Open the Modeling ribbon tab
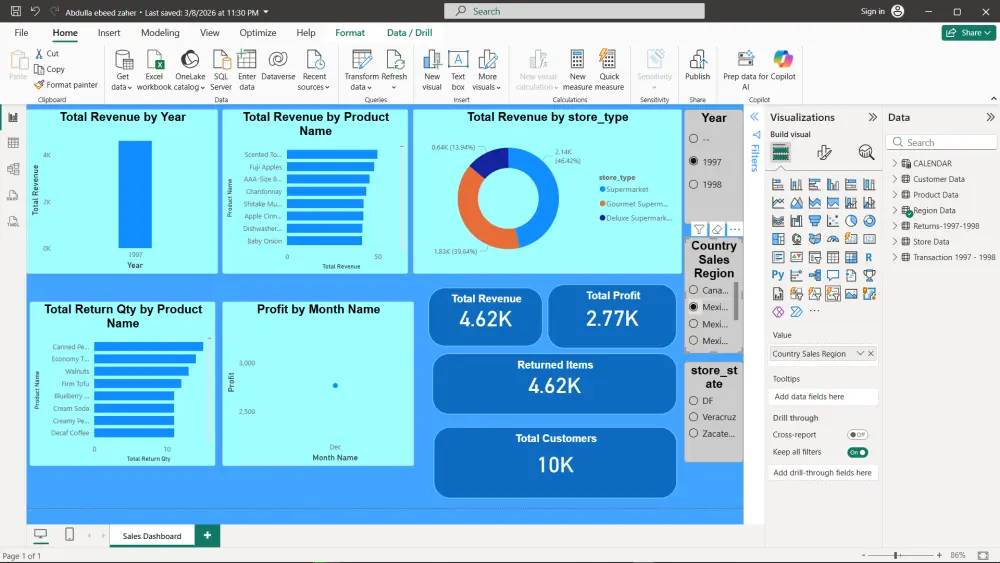Screen dimensions: 1000x563 [x=160, y=33]
